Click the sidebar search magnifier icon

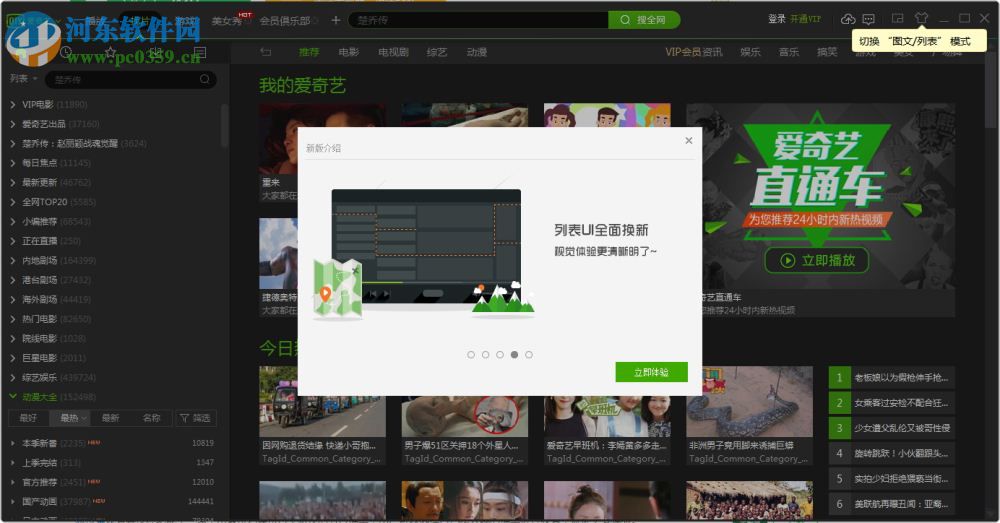205,79
